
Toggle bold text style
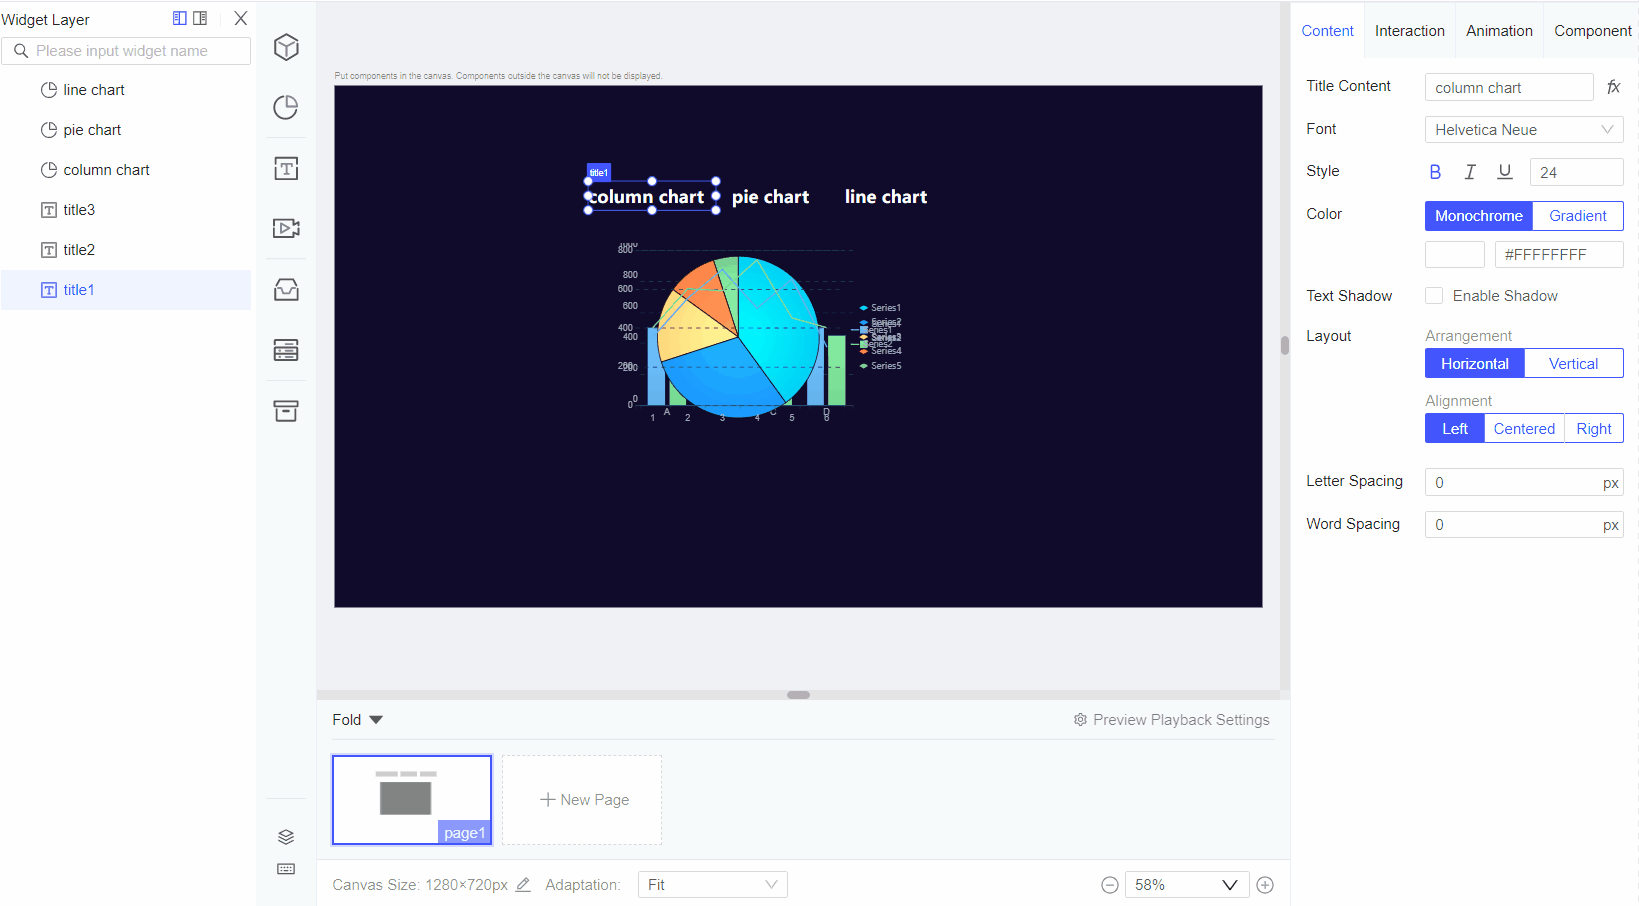1435,172
